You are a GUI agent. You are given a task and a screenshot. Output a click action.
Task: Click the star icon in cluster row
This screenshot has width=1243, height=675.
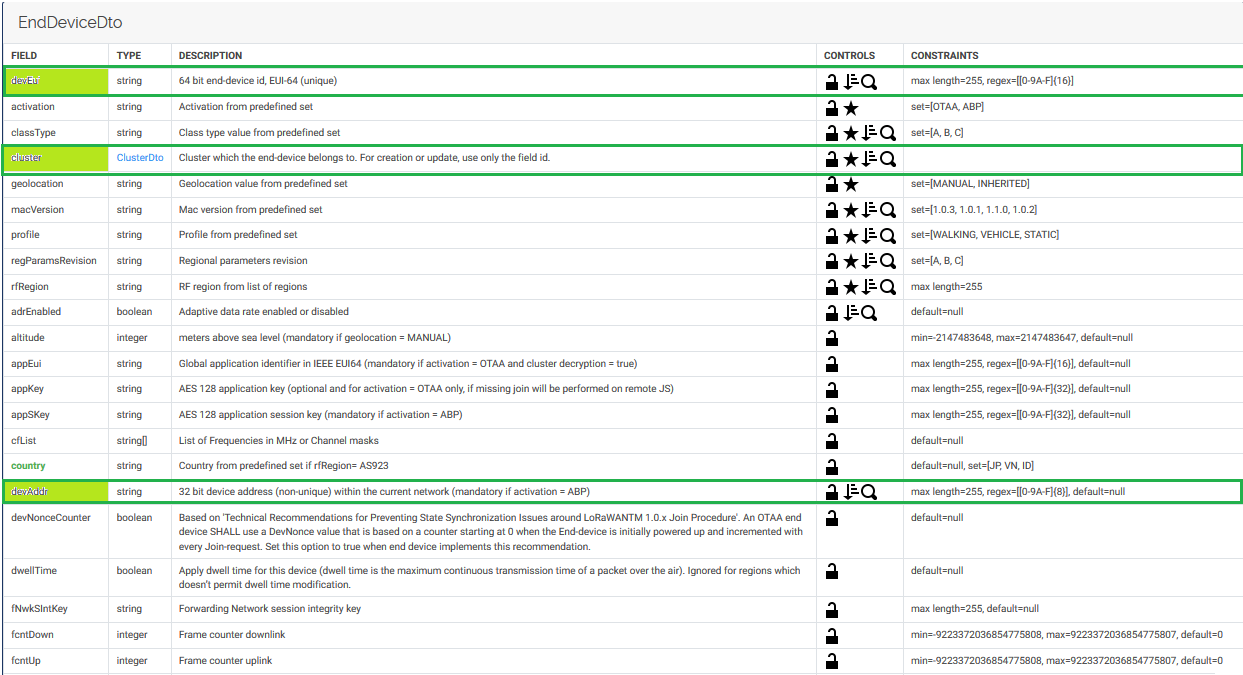pos(851,159)
